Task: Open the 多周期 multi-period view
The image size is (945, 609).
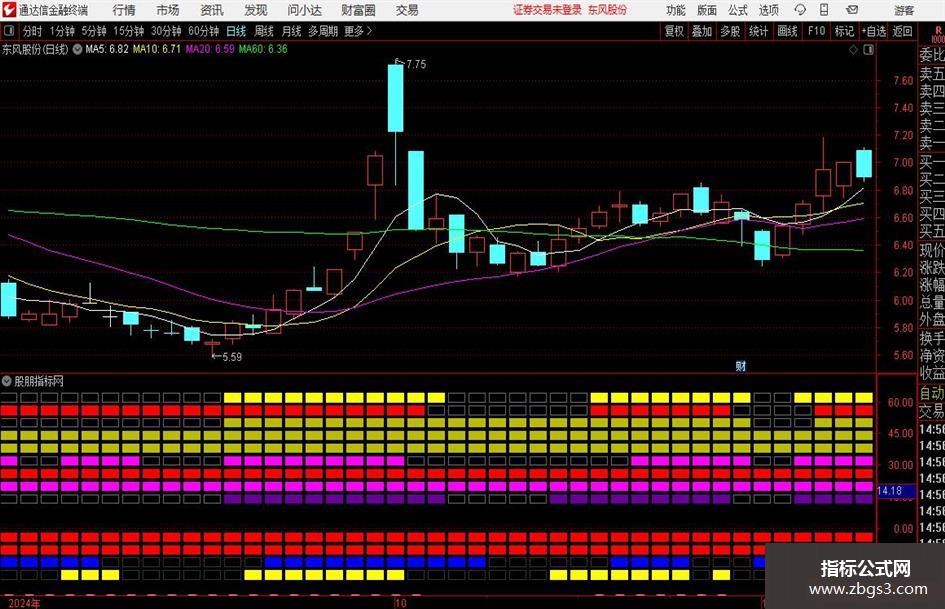Action: (323, 31)
